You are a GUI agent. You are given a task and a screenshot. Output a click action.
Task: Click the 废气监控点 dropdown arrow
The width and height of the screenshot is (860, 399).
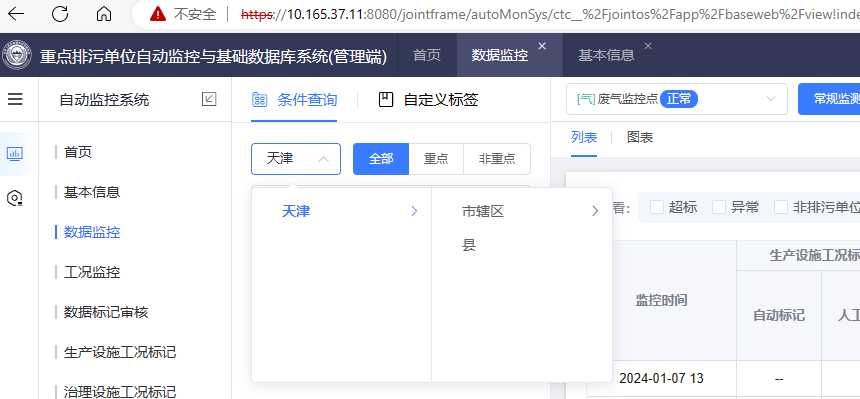click(771, 99)
